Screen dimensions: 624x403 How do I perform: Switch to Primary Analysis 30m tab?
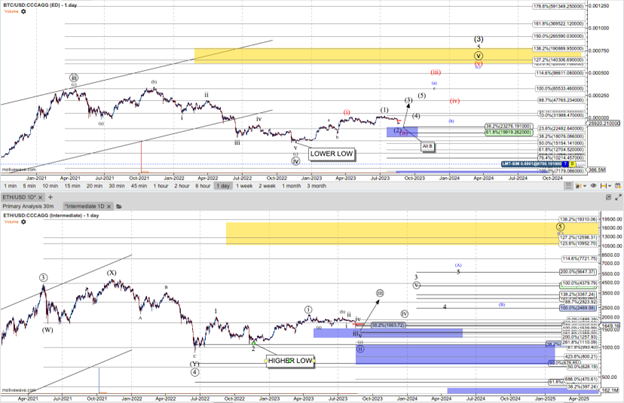pyautogui.click(x=27, y=207)
